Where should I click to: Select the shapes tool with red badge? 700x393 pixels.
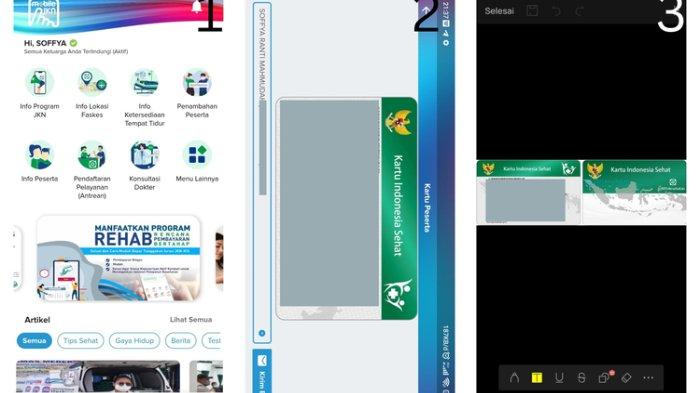(605, 377)
